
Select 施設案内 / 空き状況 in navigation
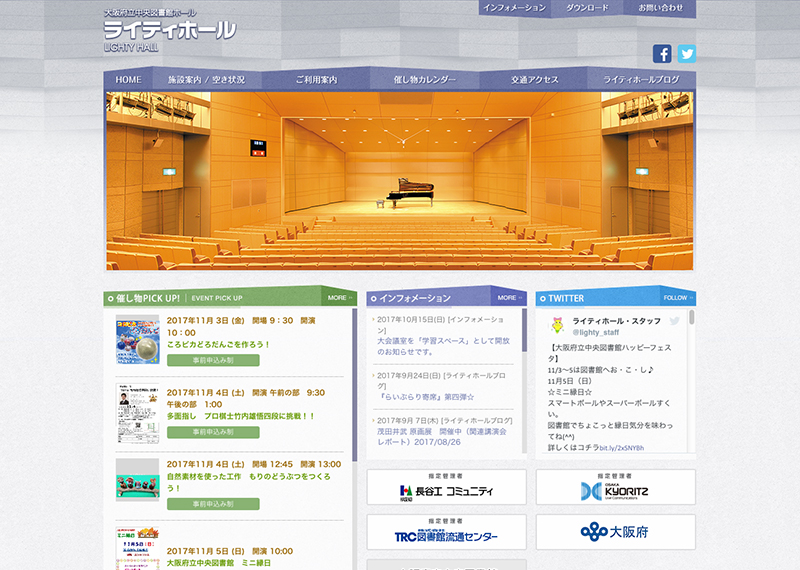(205, 79)
